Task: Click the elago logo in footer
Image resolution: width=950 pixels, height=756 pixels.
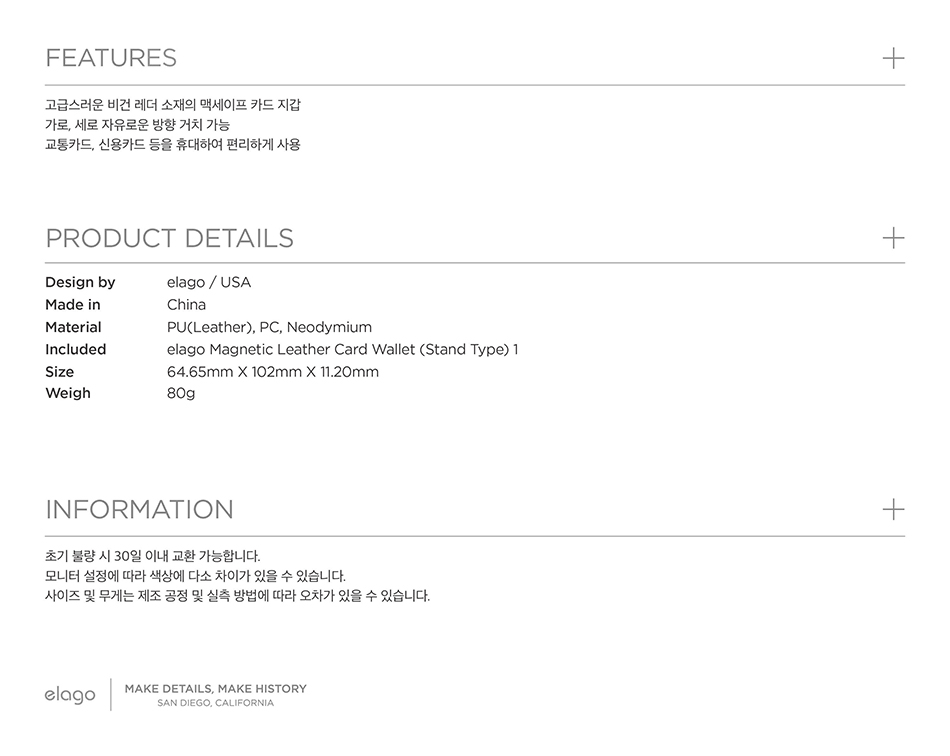Action: 70,695
